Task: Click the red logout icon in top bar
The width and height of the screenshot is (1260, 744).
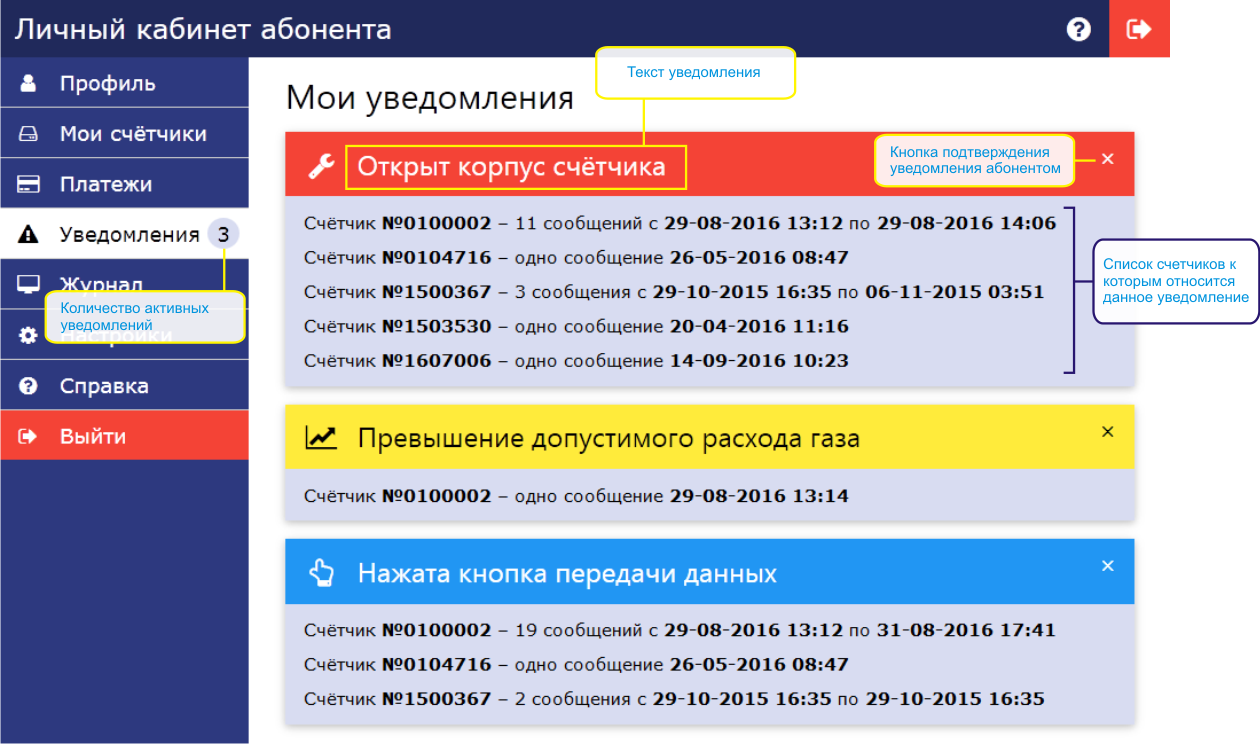Action: (x=1139, y=29)
